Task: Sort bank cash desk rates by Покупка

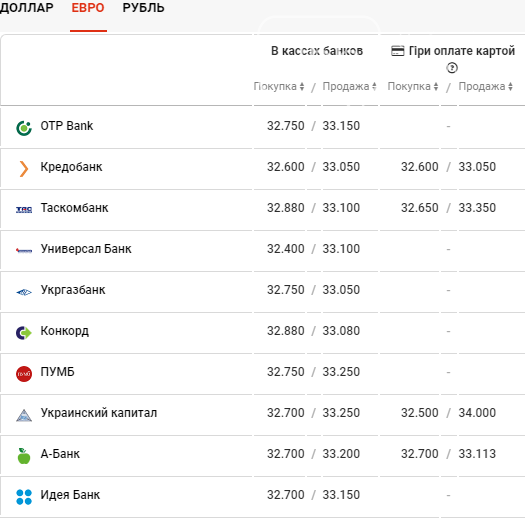Action: [x=279, y=86]
